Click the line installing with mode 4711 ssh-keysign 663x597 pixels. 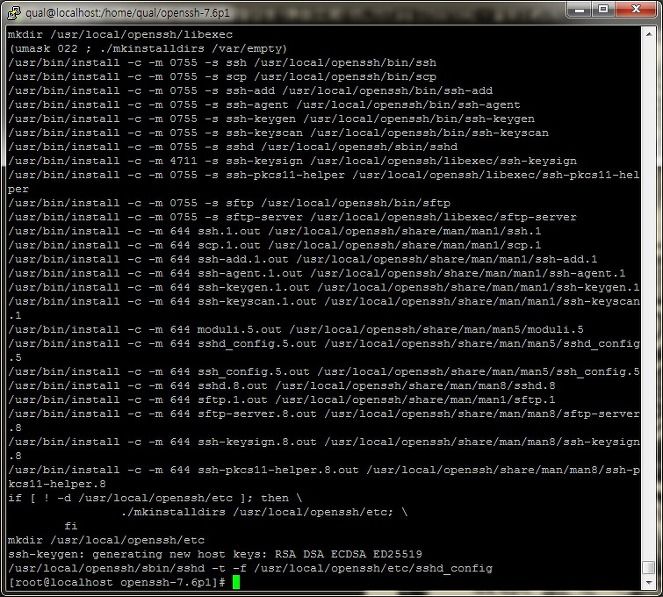coord(292,161)
